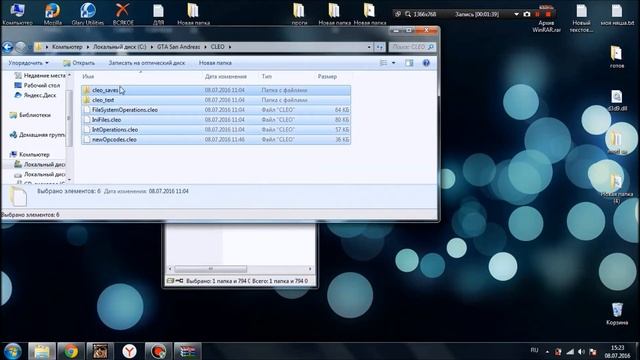Screen dimensions: 640x360
Task: Open Архив WinRAR.rar on the desktop
Action: (x=546, y=18)
